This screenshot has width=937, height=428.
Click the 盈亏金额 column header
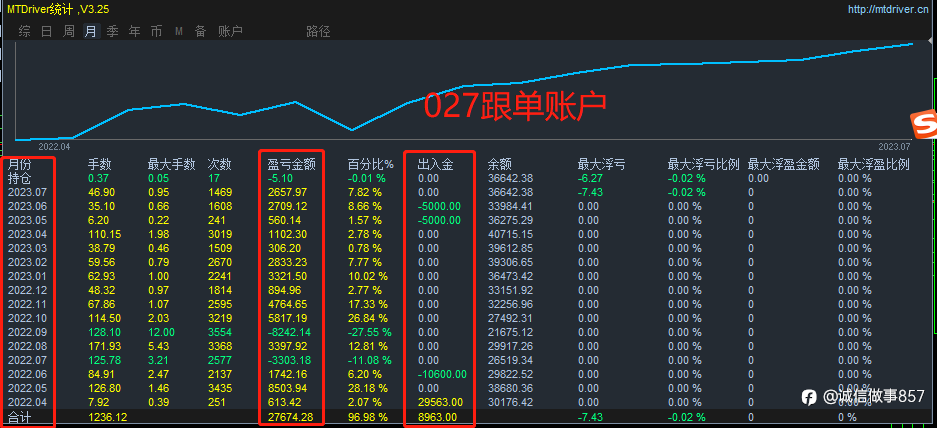click(x=292, y=164)
